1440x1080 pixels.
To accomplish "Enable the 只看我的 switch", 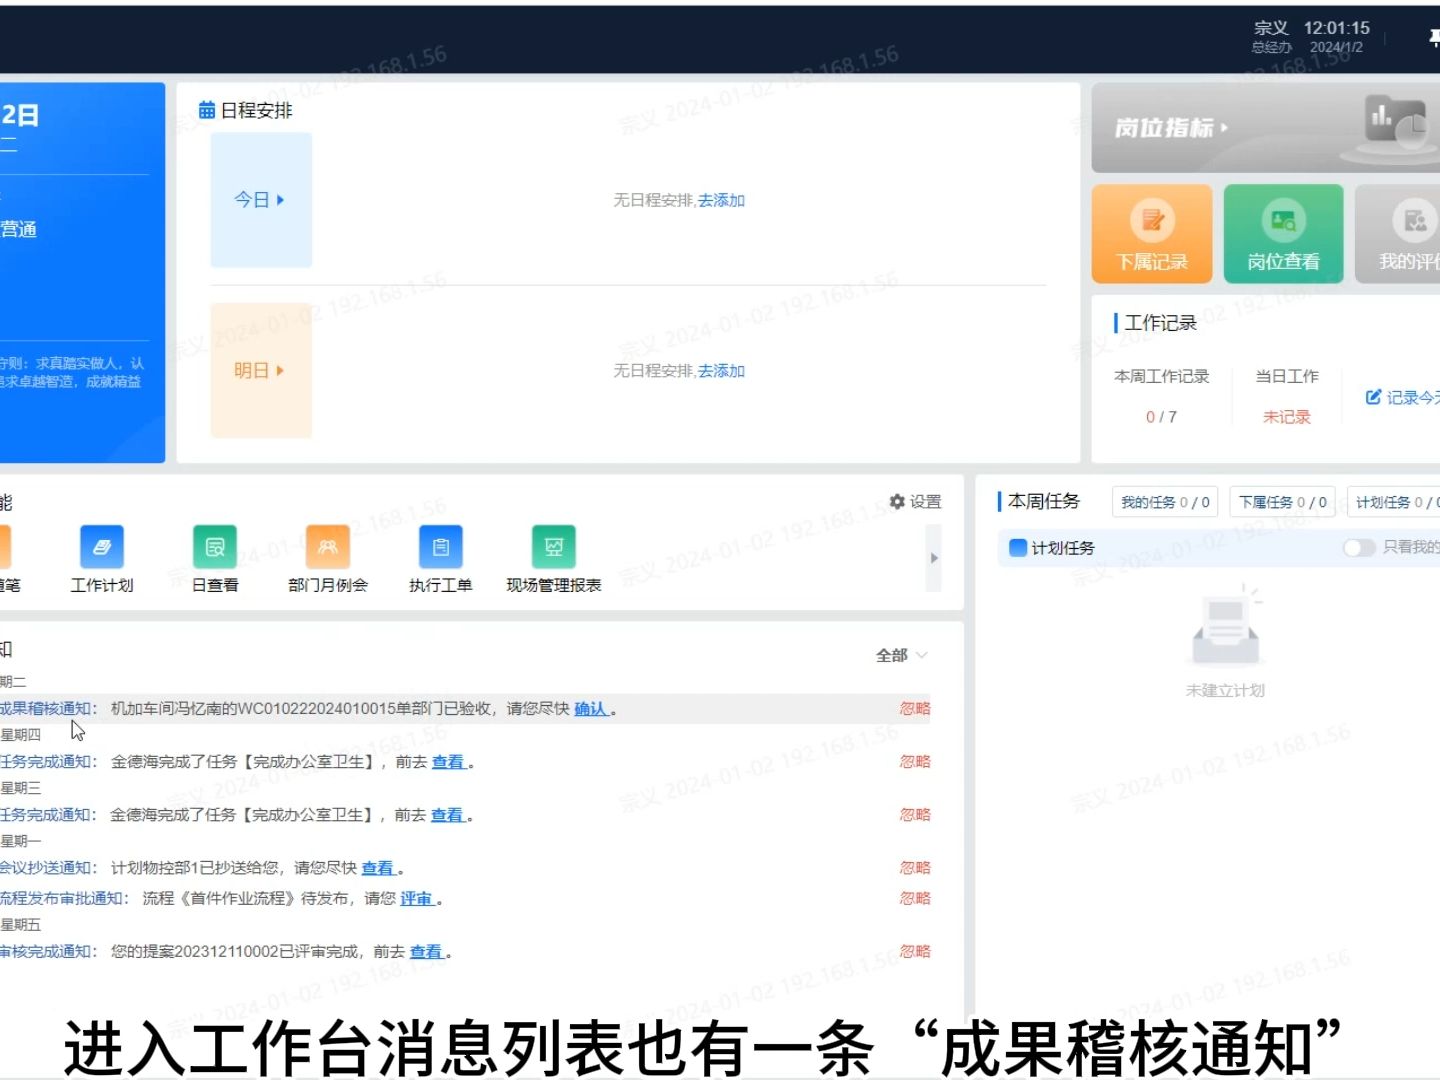I will coord(1359,548).
